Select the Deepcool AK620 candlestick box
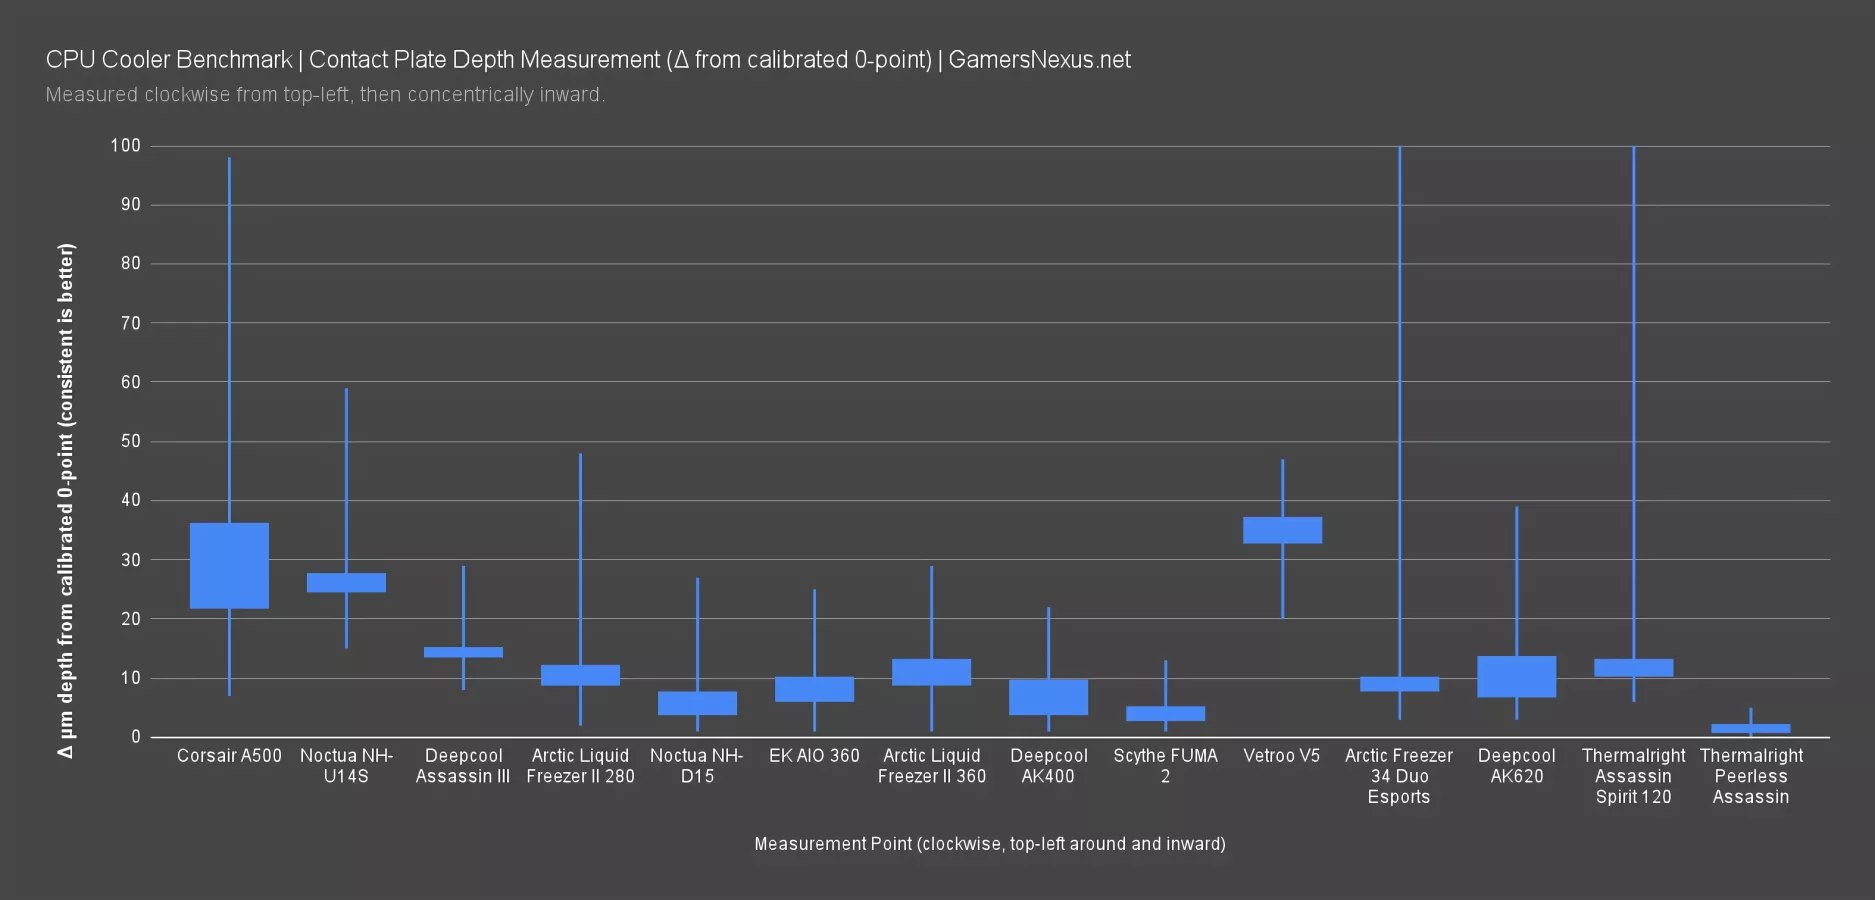Viewport: 1875px width, 900px height. [x=1516, y=676]
